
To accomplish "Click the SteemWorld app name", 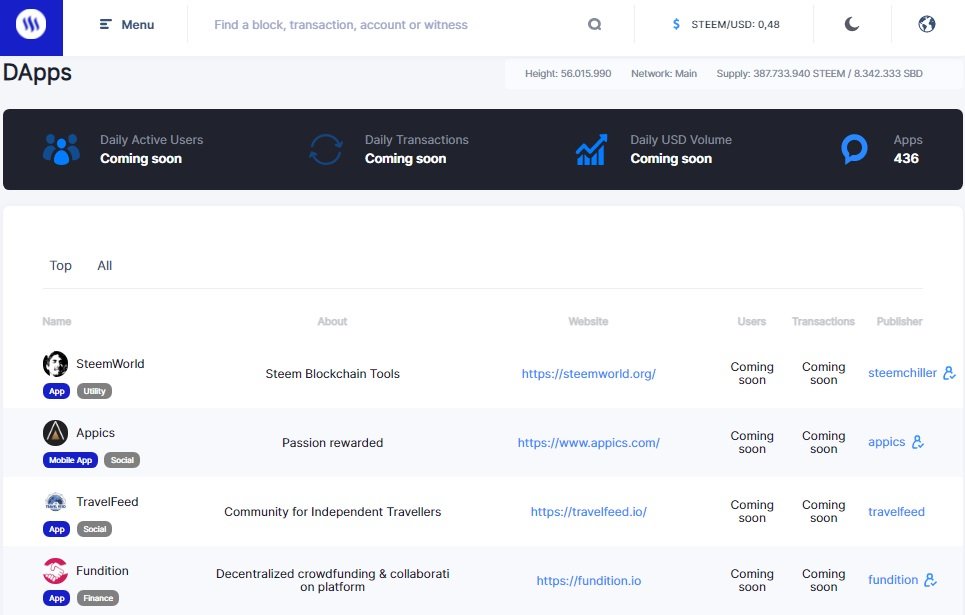I will pyautogui.click(x=110, y=364).
